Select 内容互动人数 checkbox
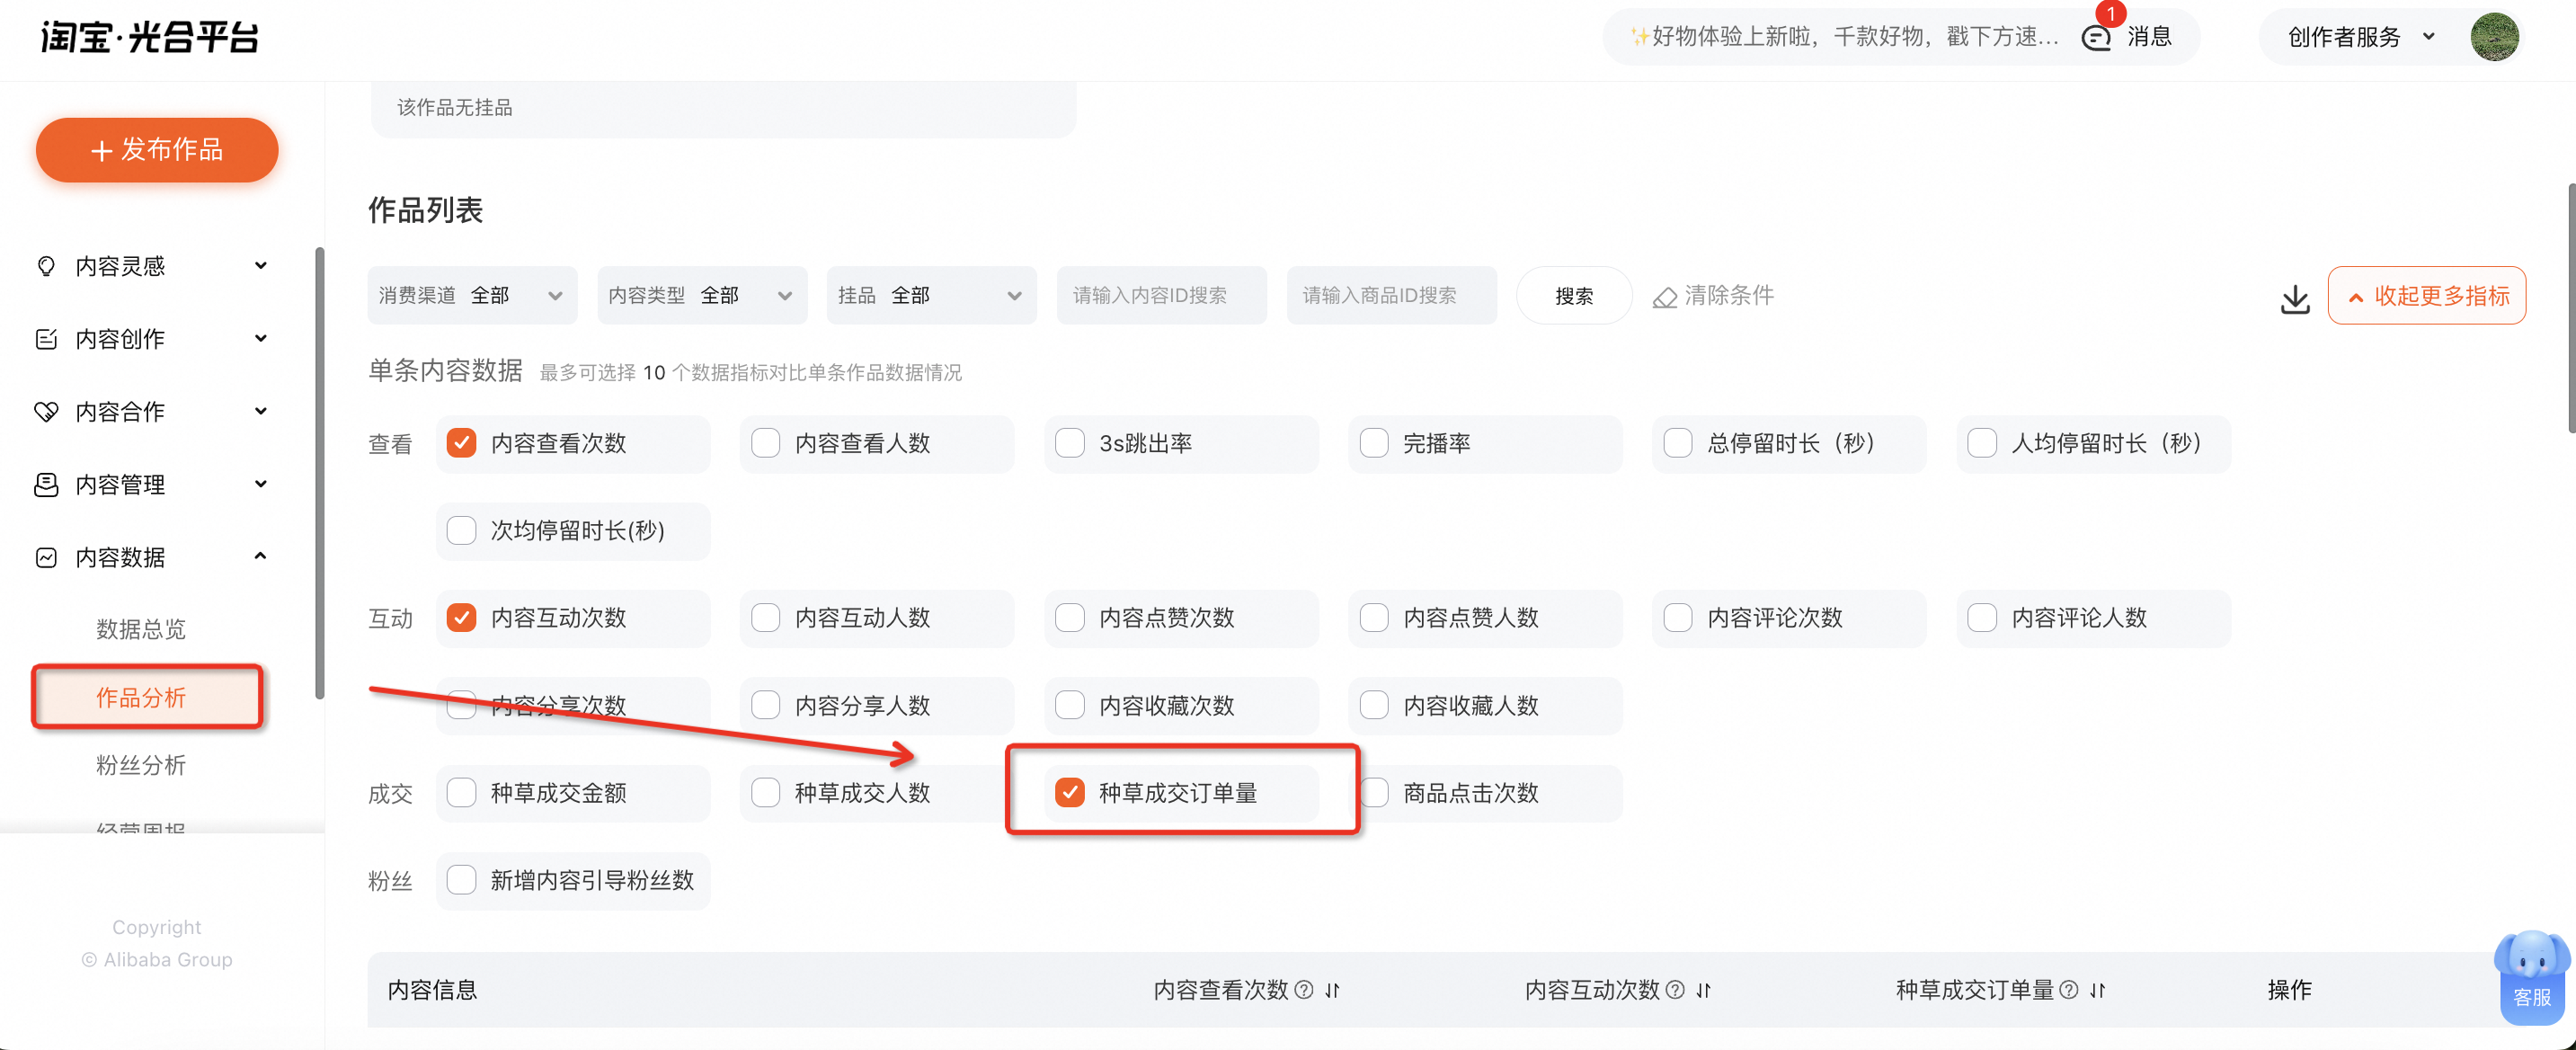This screenshot has width=2576, height=1050. pyautogui.click(x=765, y=617)
